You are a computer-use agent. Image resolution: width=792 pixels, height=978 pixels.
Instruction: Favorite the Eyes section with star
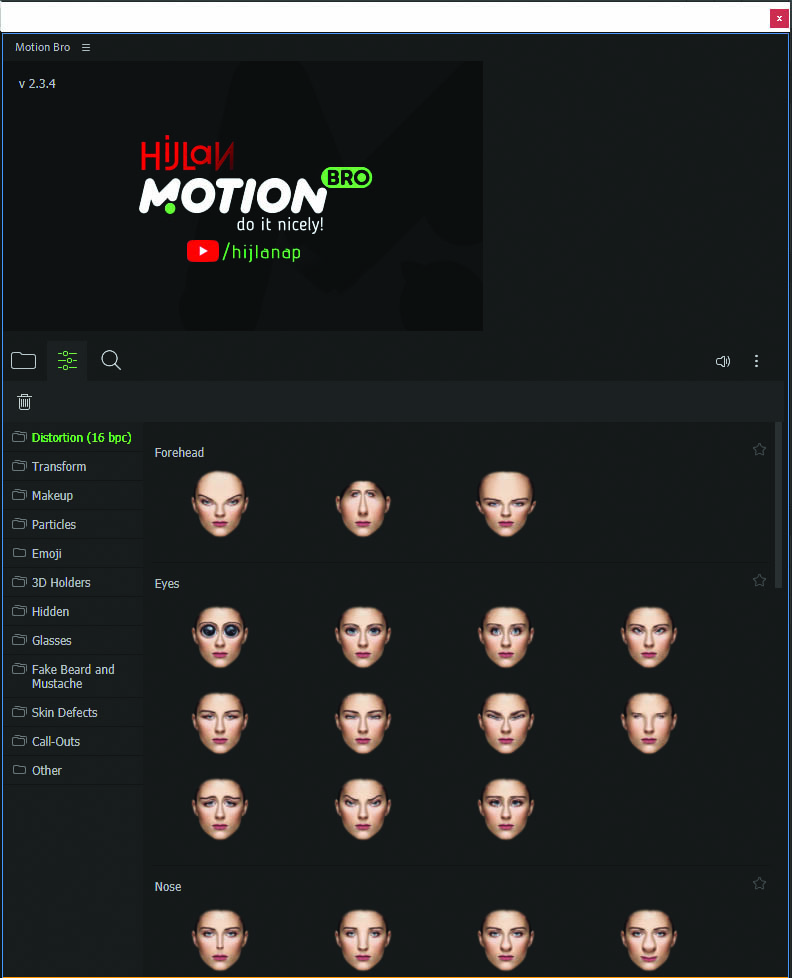click(759, 581)
